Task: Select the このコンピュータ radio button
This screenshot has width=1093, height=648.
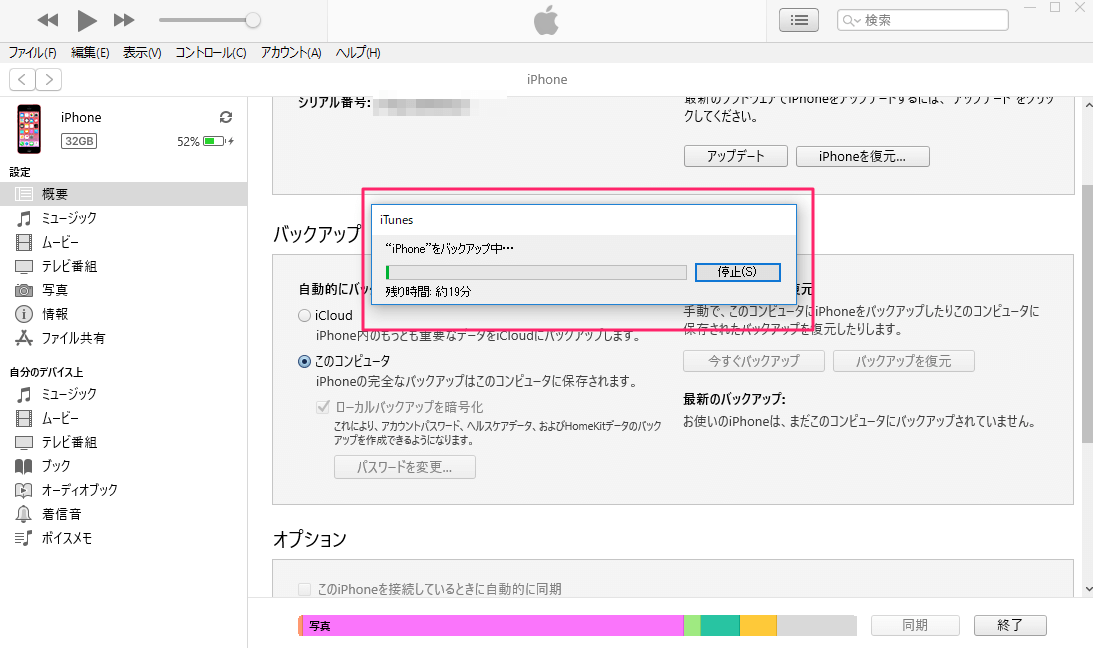Action: tap(305, 361)
